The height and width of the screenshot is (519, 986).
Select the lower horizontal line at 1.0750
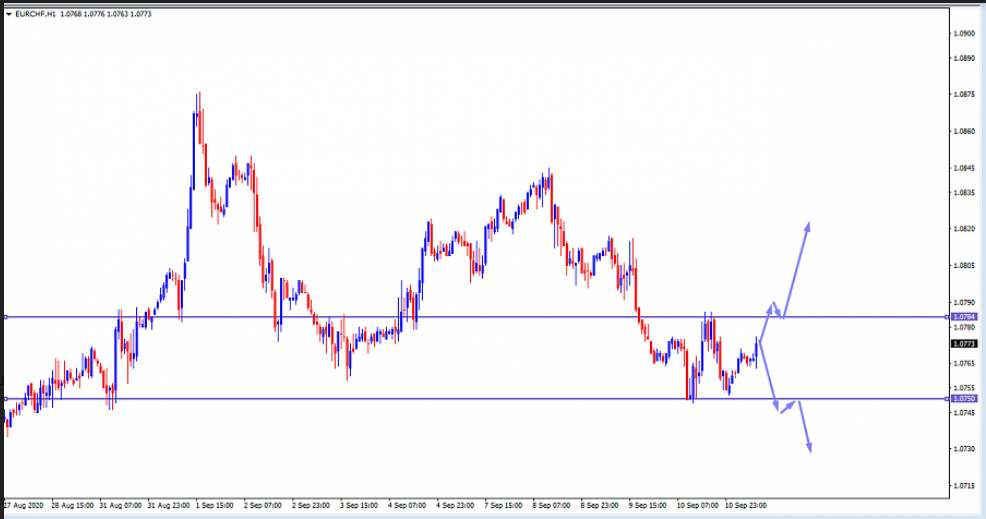pos(477,399)
